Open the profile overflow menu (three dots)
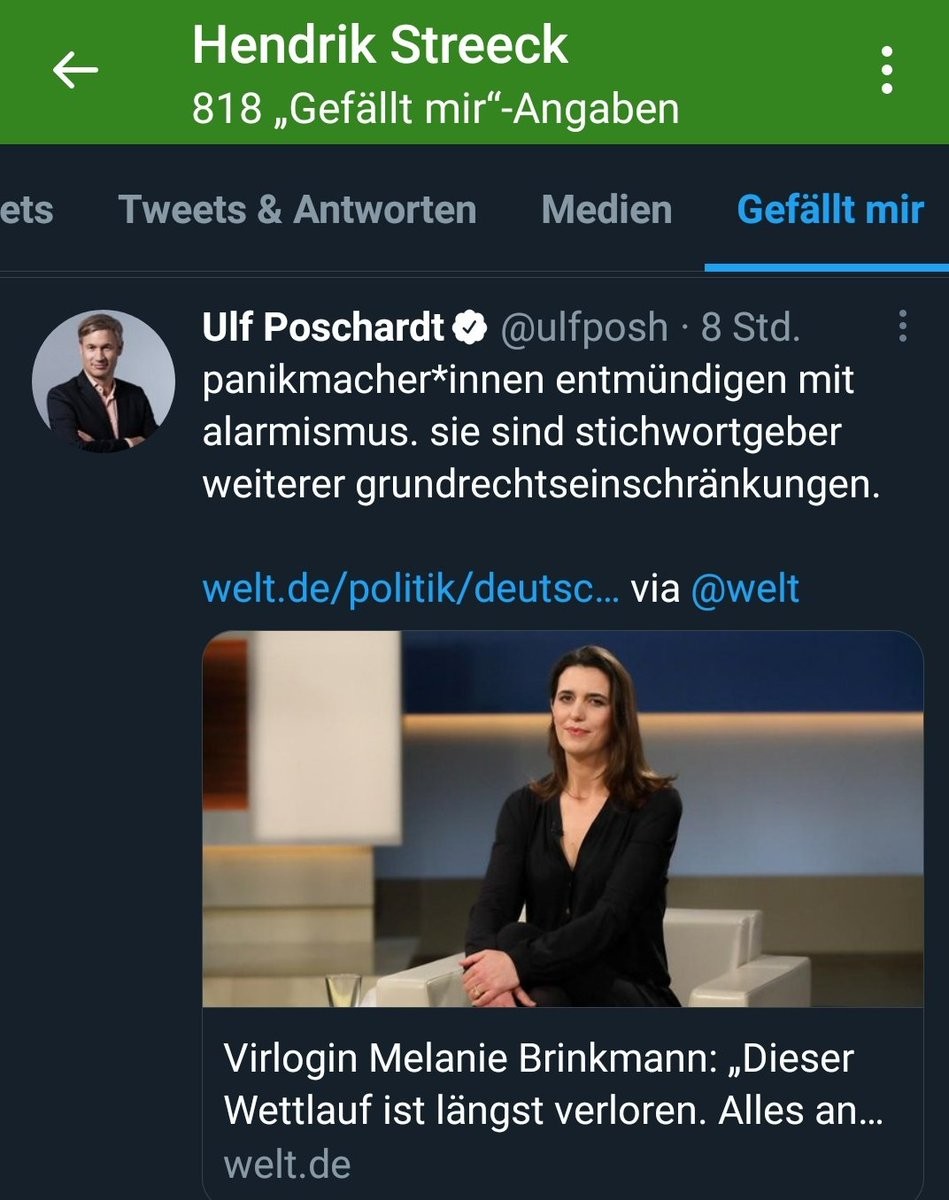This screenshot has height=1200, width=949. click(x=886, y=70)
